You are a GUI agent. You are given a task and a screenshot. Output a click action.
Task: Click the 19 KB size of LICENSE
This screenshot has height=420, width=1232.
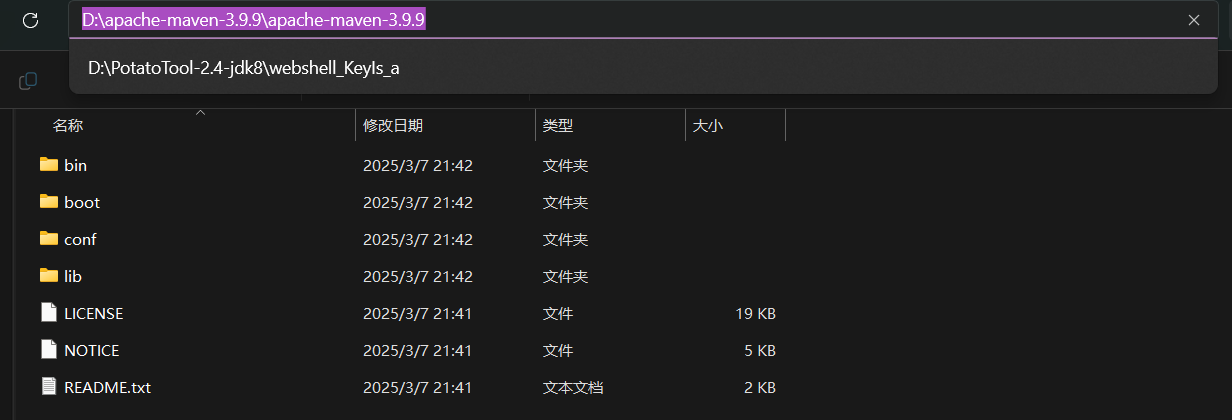coord(755,313)
